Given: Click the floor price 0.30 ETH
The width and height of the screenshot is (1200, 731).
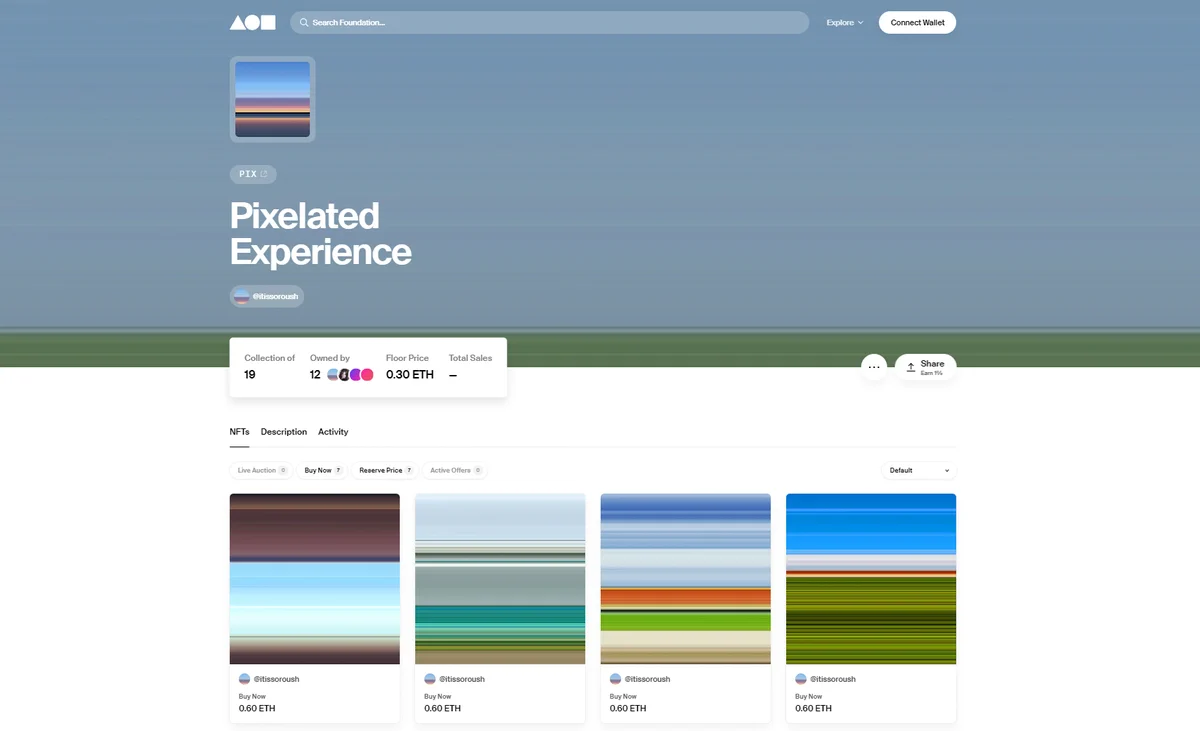Looking at the screenshot, I should [x=410, y=374].
